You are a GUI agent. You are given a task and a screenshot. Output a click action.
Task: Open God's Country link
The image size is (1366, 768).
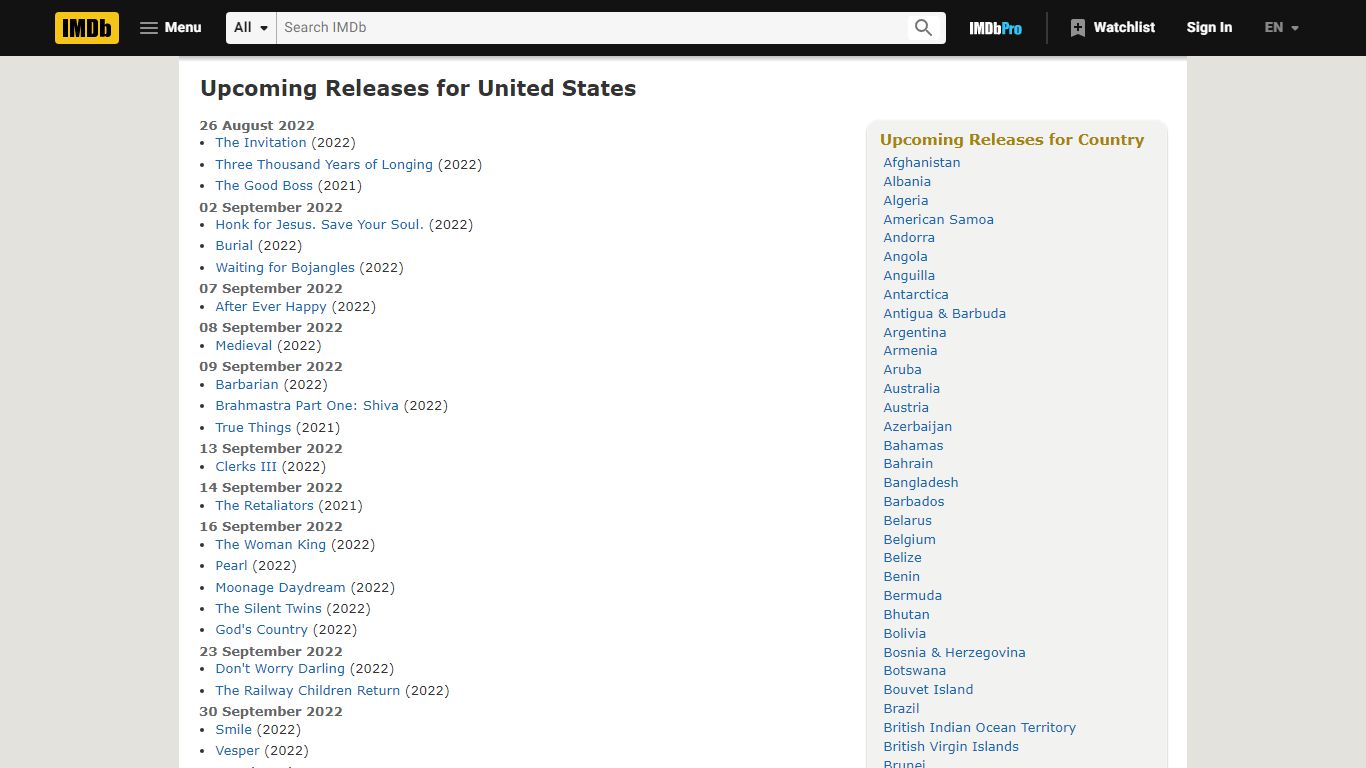pos(261,630)
